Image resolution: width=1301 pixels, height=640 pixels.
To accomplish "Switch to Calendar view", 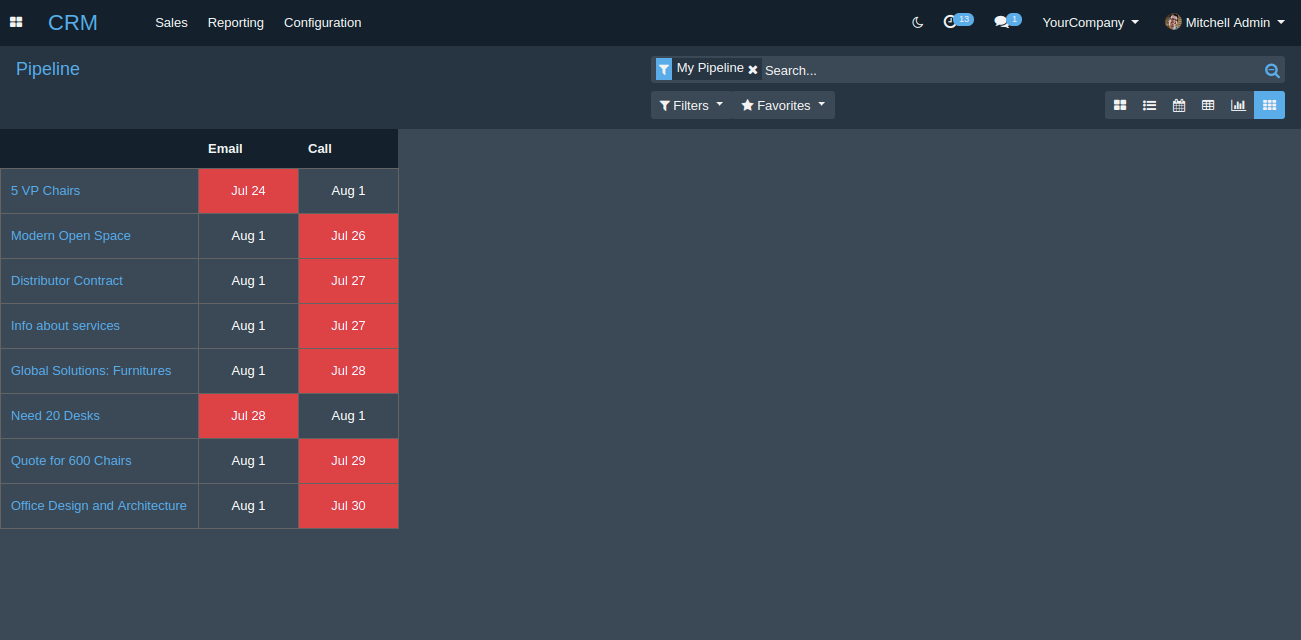I will 1179,105.
